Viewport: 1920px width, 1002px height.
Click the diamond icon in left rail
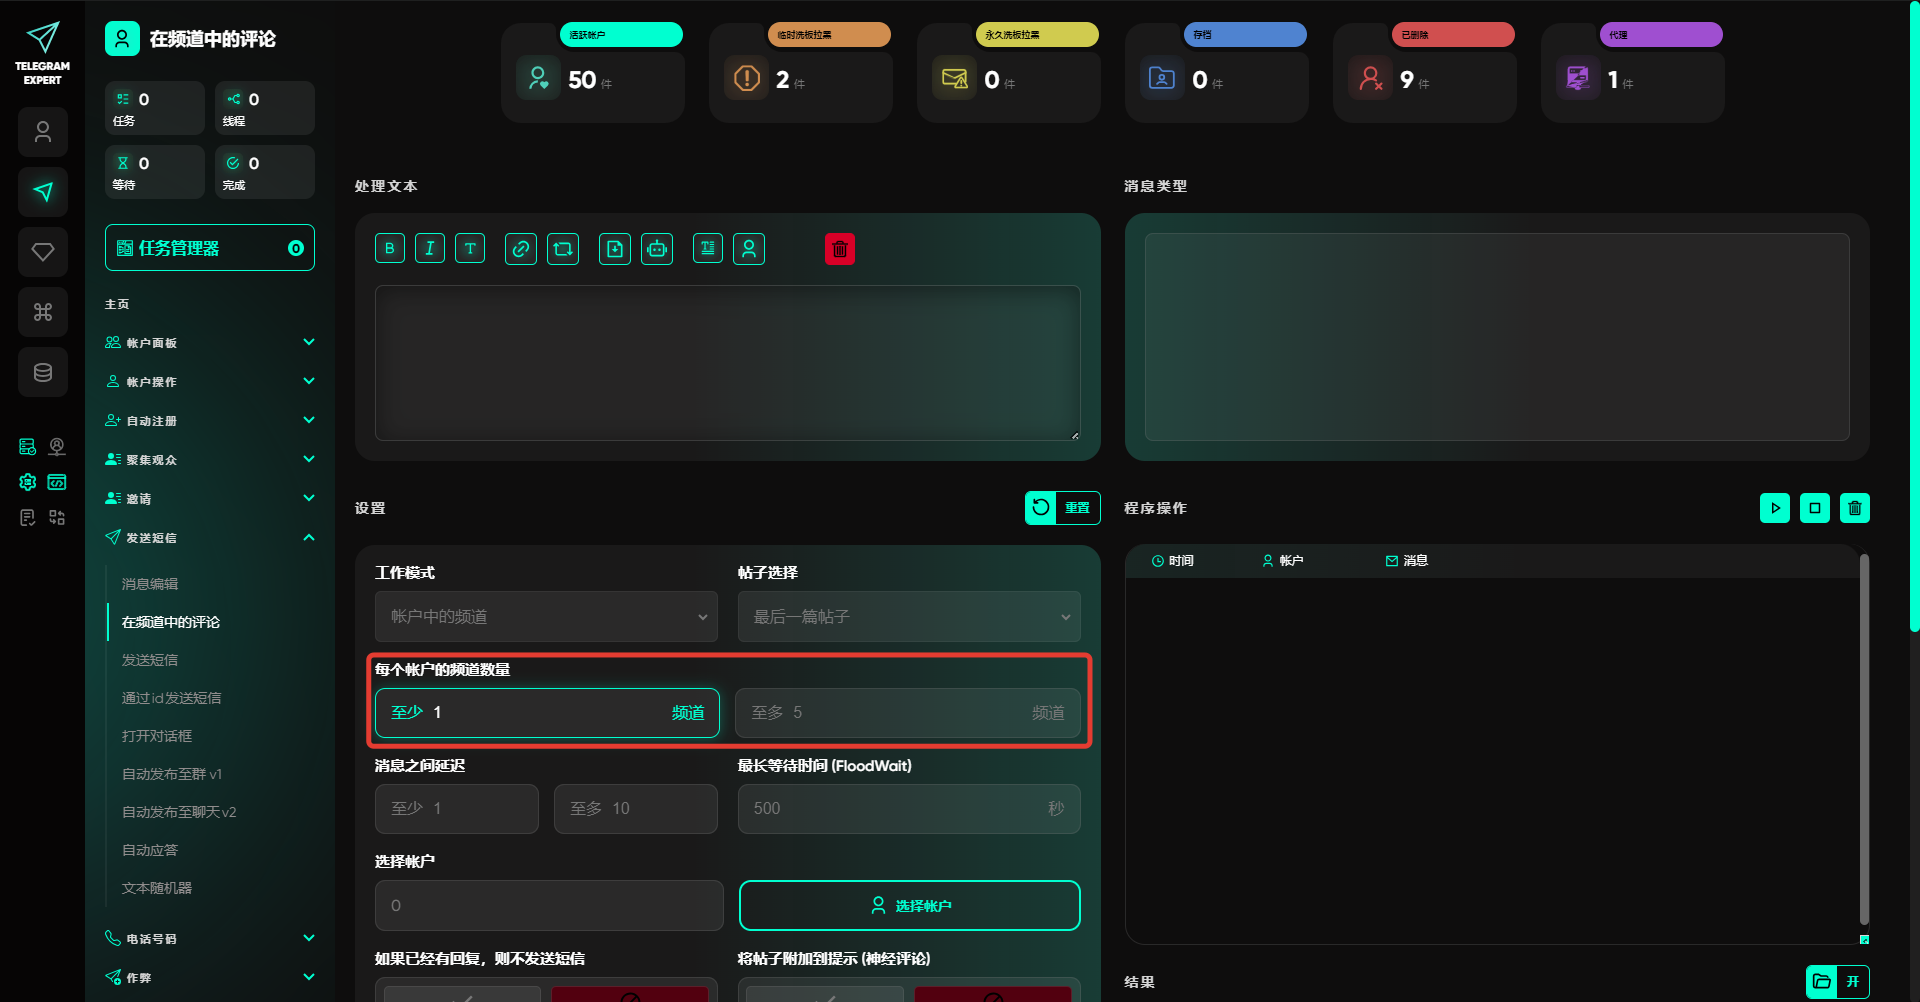tap(43, 252)
